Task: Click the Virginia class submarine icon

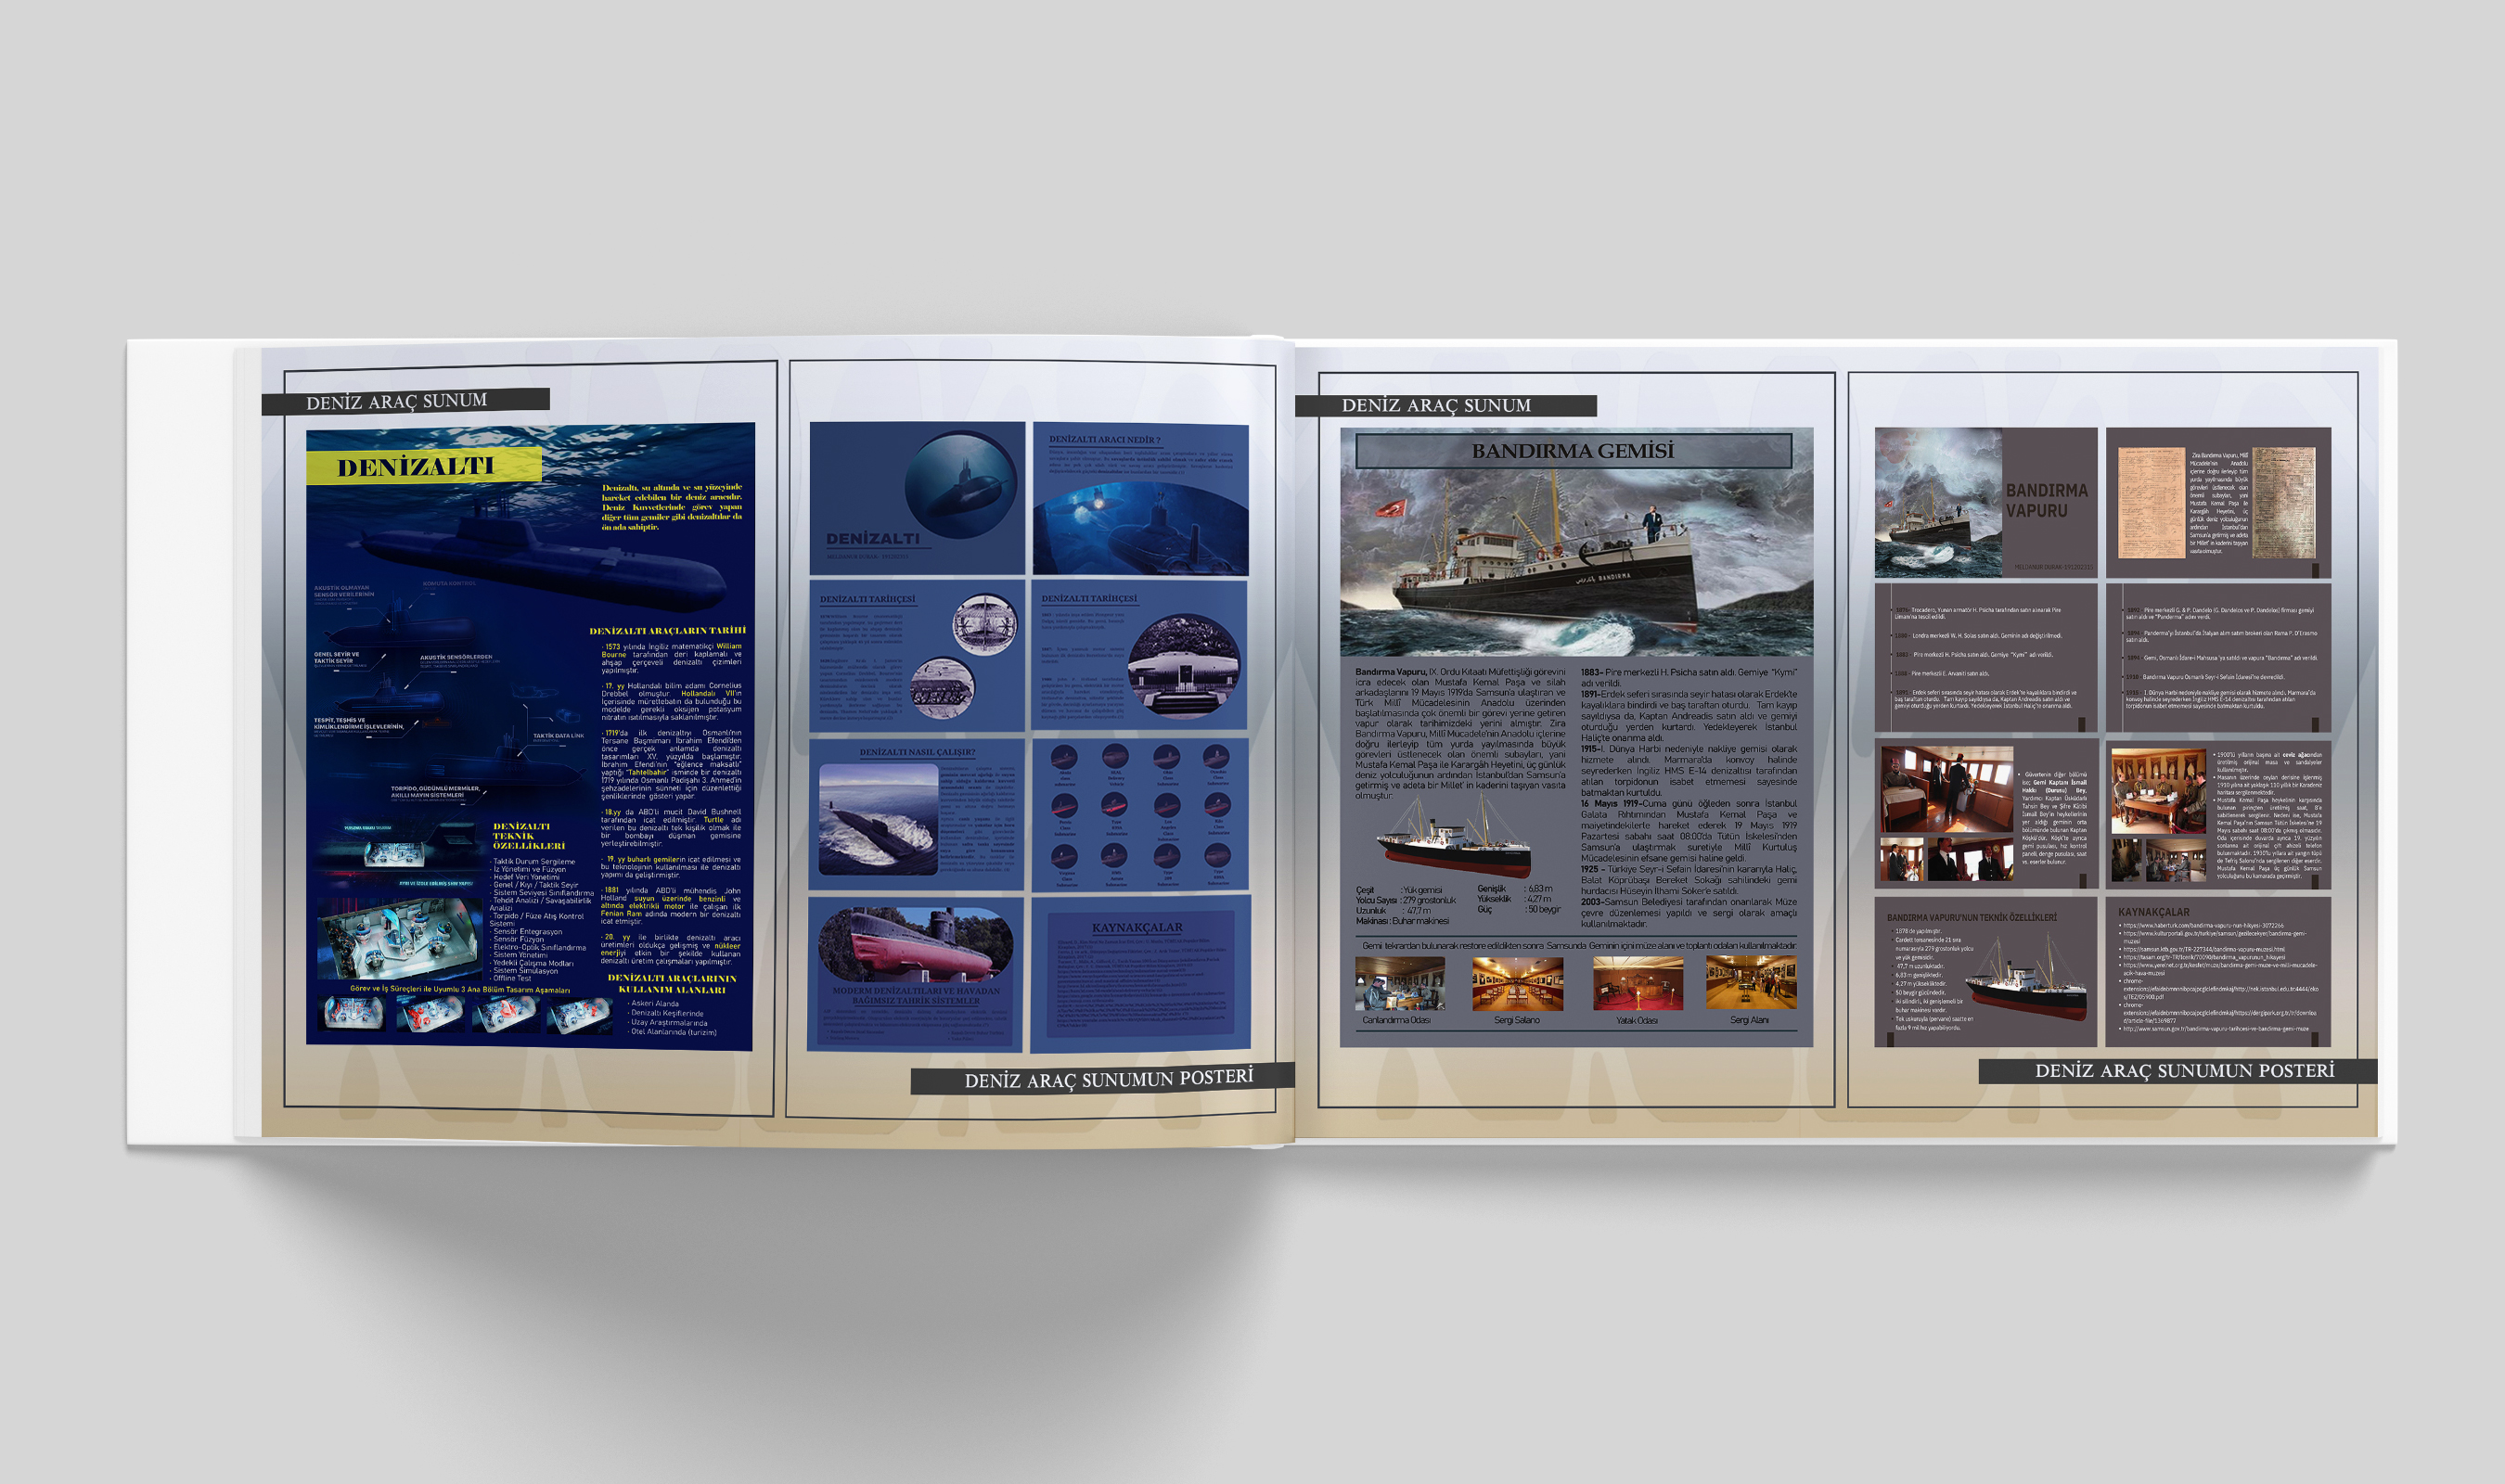Action: pyautogui.click(x=1064, y=857)
